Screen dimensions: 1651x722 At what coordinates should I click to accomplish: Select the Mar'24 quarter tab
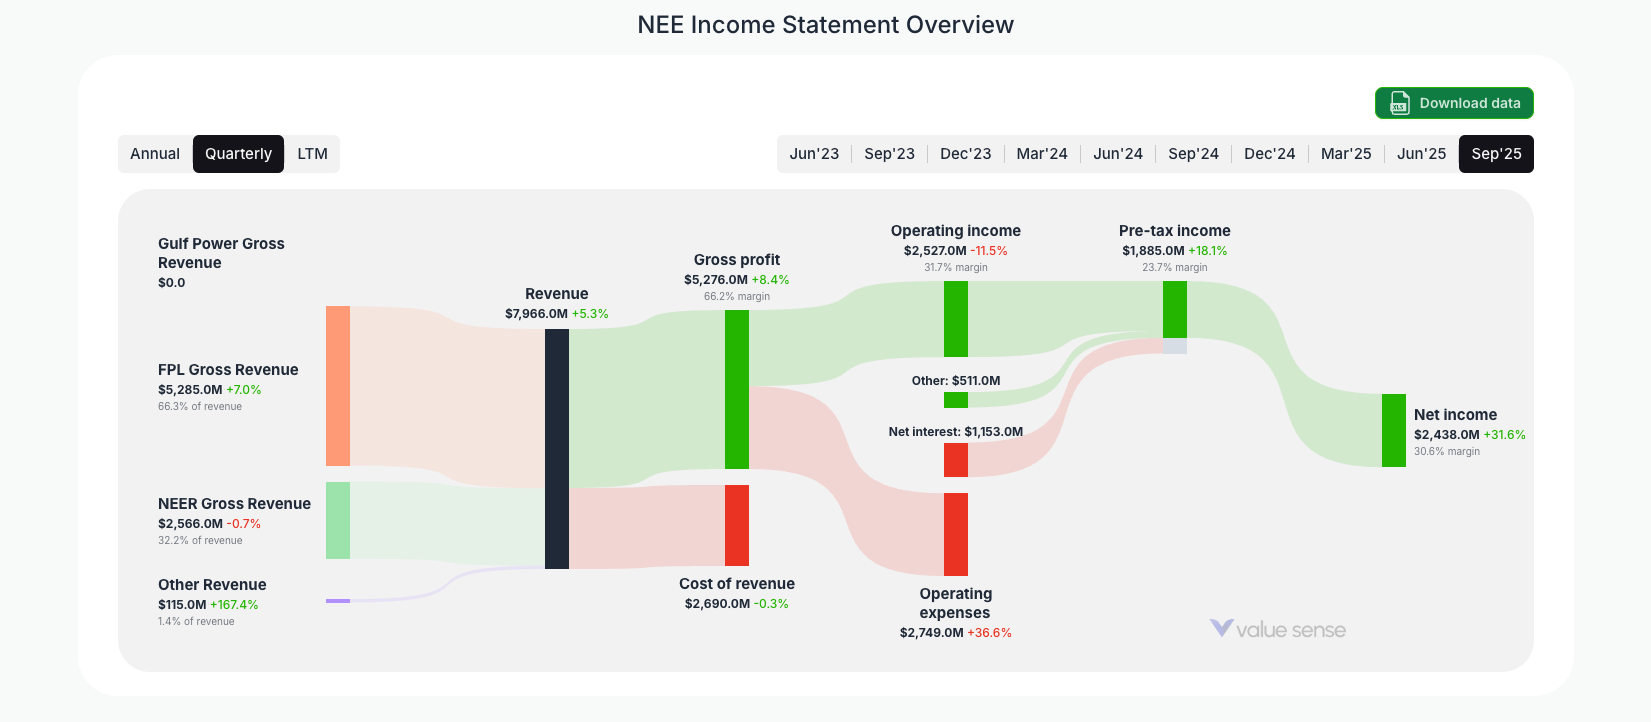coord(1041,153)
